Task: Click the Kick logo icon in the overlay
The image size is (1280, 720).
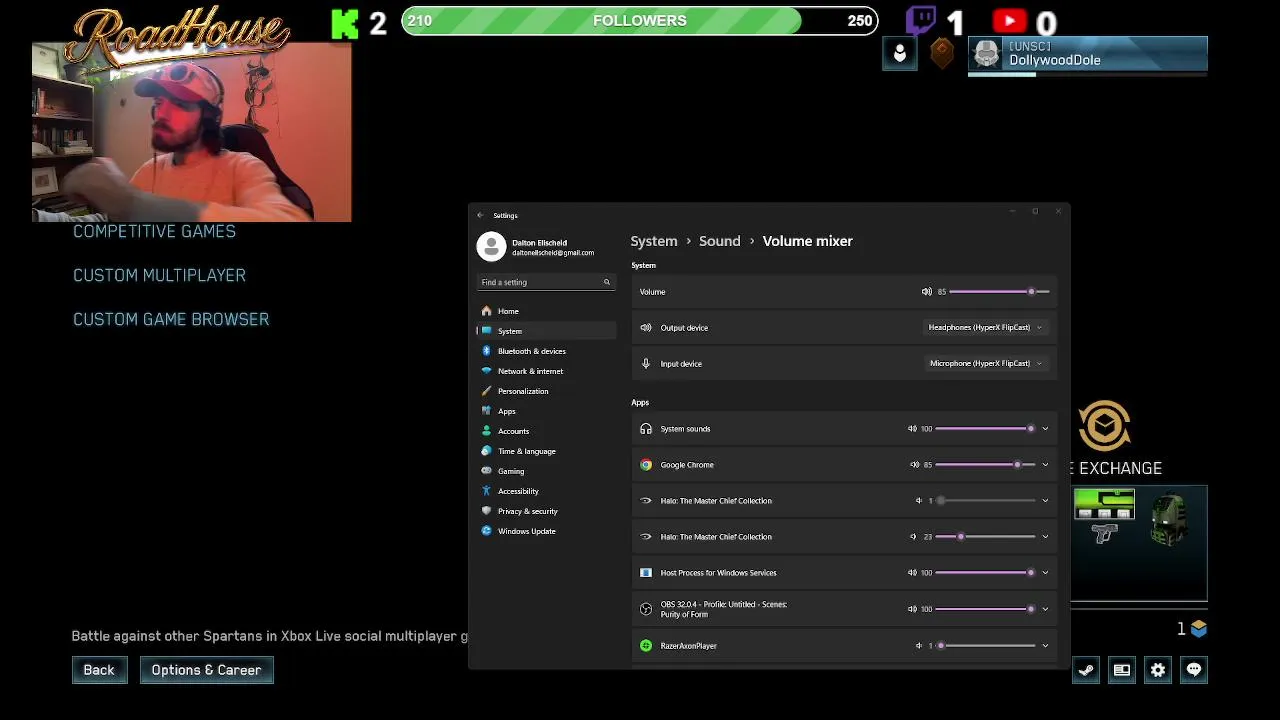Action: coord(345,24)
